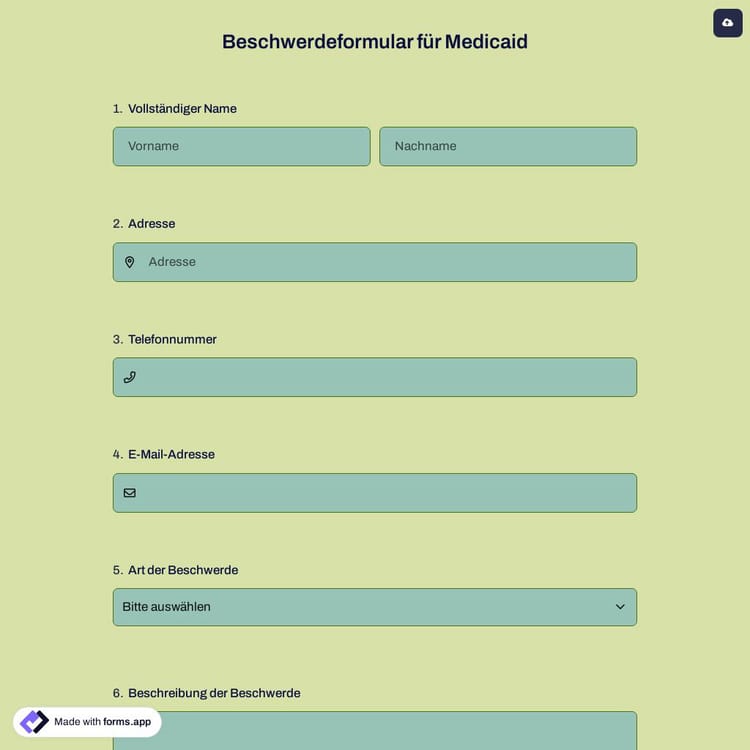Click the 'Beschwerdeformular für Medicaid' heading
Image resolution: width=750 pixels, height=750 pixels.
[375, 42]
